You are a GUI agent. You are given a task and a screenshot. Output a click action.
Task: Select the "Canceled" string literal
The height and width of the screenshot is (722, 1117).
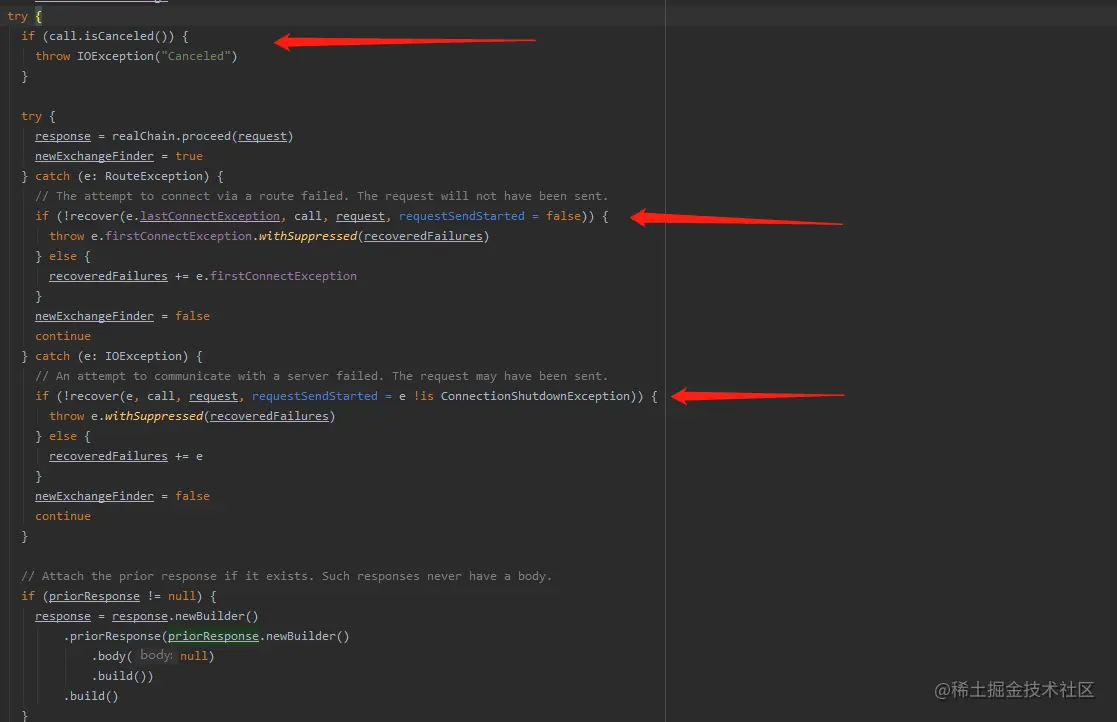point(196,56)
